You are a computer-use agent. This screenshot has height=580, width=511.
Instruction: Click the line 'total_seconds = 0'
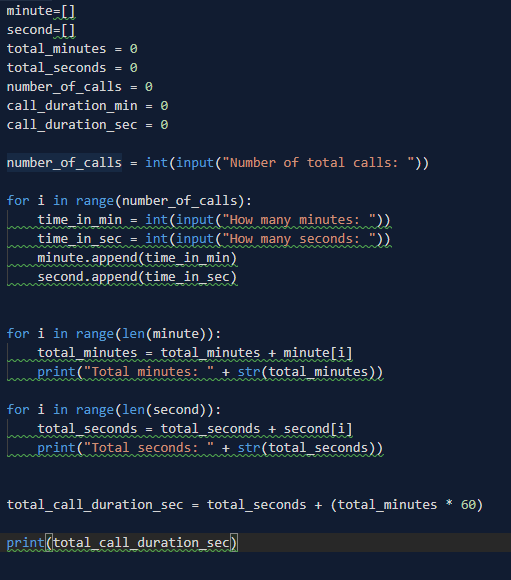[72, 68]
